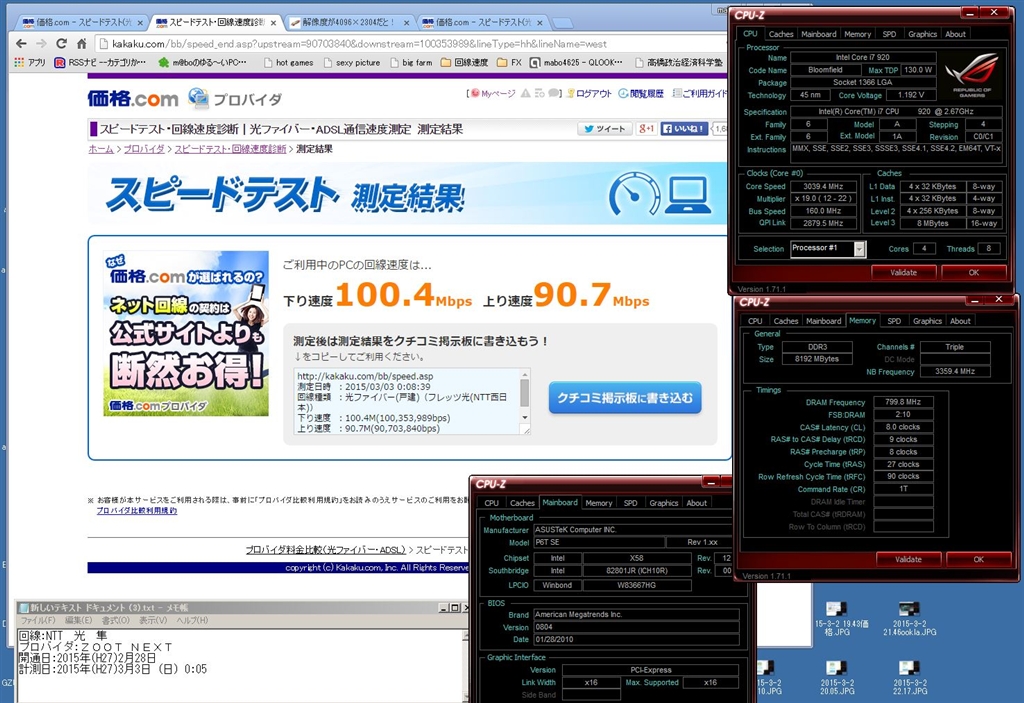Click the 価格.com logo
Viewport: 1024px width, 703px height.
coord(133,99)
